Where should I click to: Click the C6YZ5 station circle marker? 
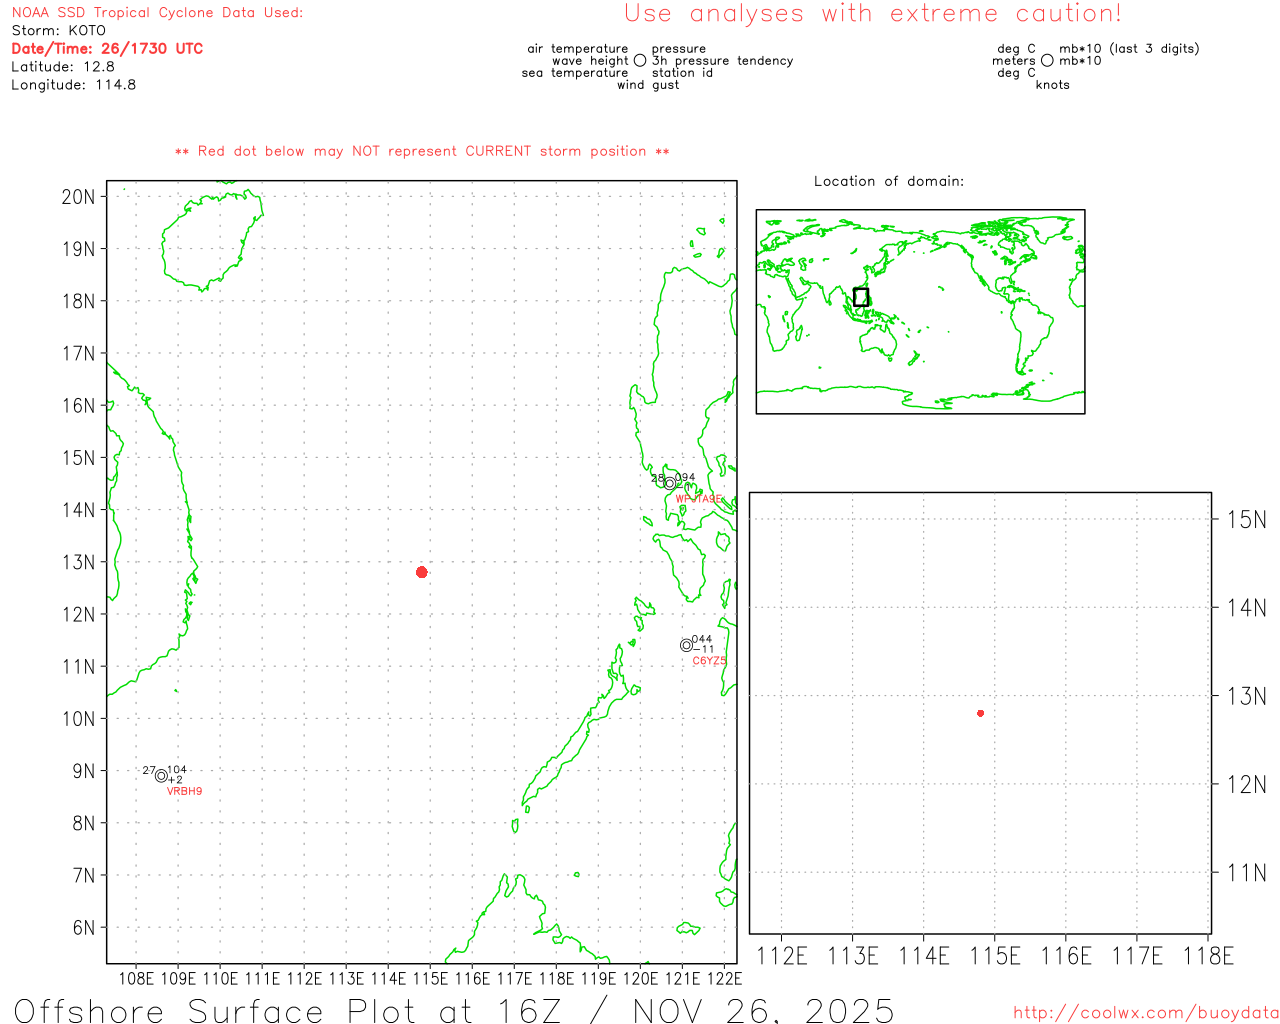pos(687,645)
